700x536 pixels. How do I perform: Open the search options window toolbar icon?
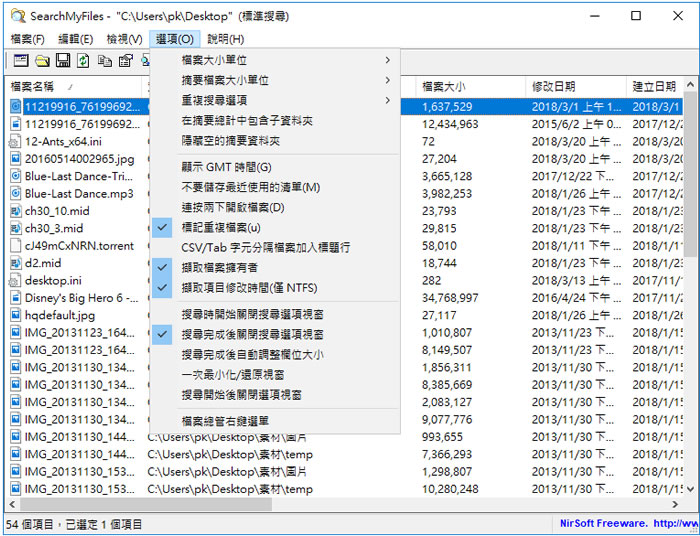[x=21, y=60]
